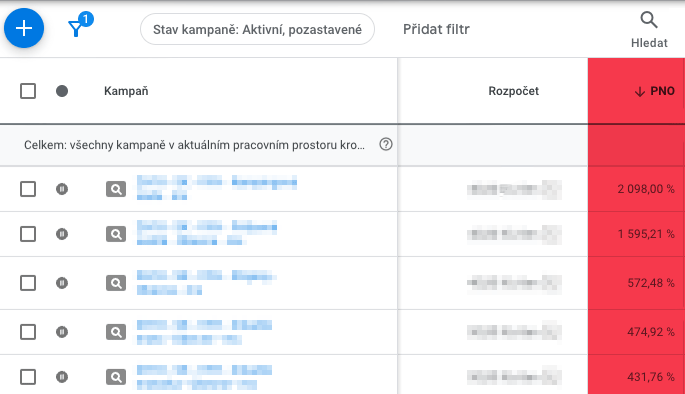This screenshot has width=685, height=394.
Task: Click the Rozpočet column header
Action: click(x=513, y=91)
